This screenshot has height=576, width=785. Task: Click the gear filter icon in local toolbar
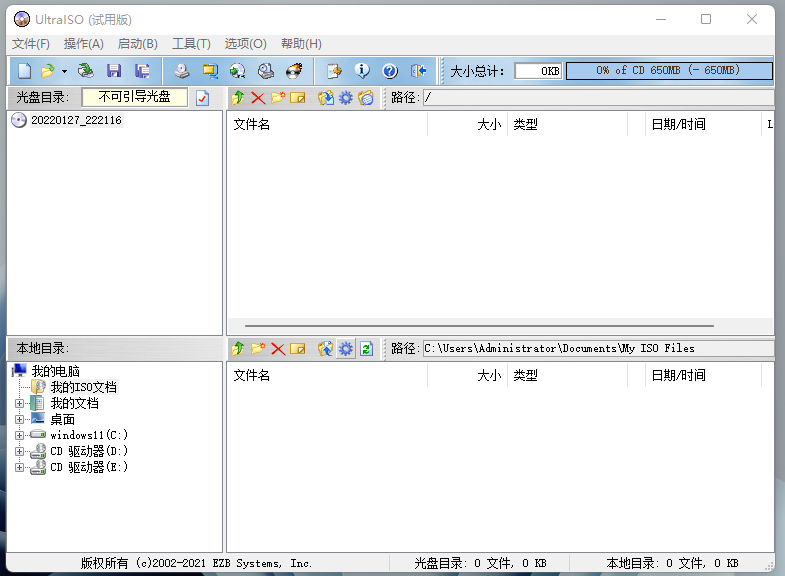(346, 349)
